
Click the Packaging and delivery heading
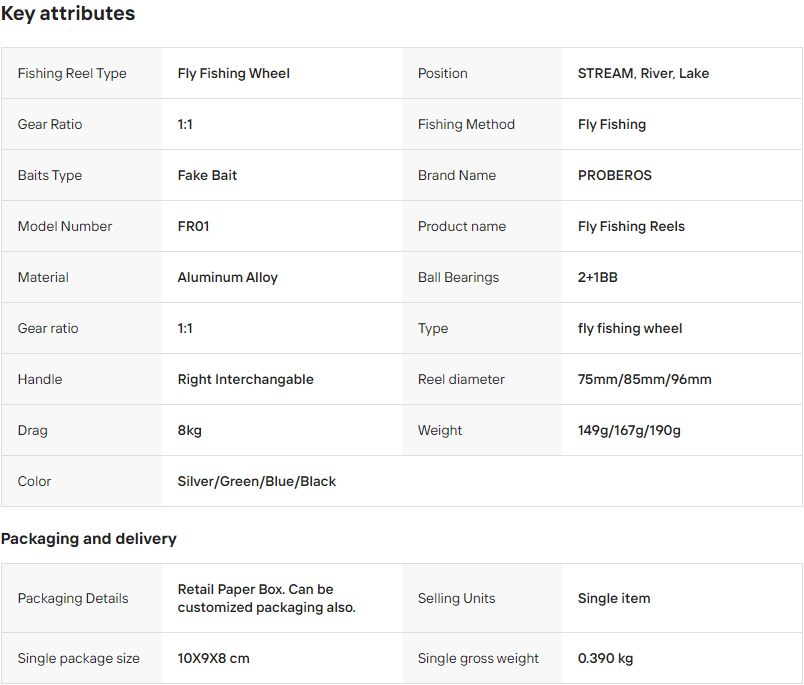88,539
